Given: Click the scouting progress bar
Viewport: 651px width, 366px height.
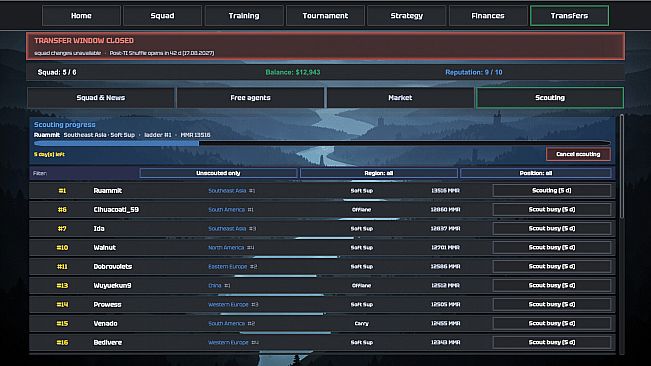Looking at the screenshot, I should pos(322,143).
